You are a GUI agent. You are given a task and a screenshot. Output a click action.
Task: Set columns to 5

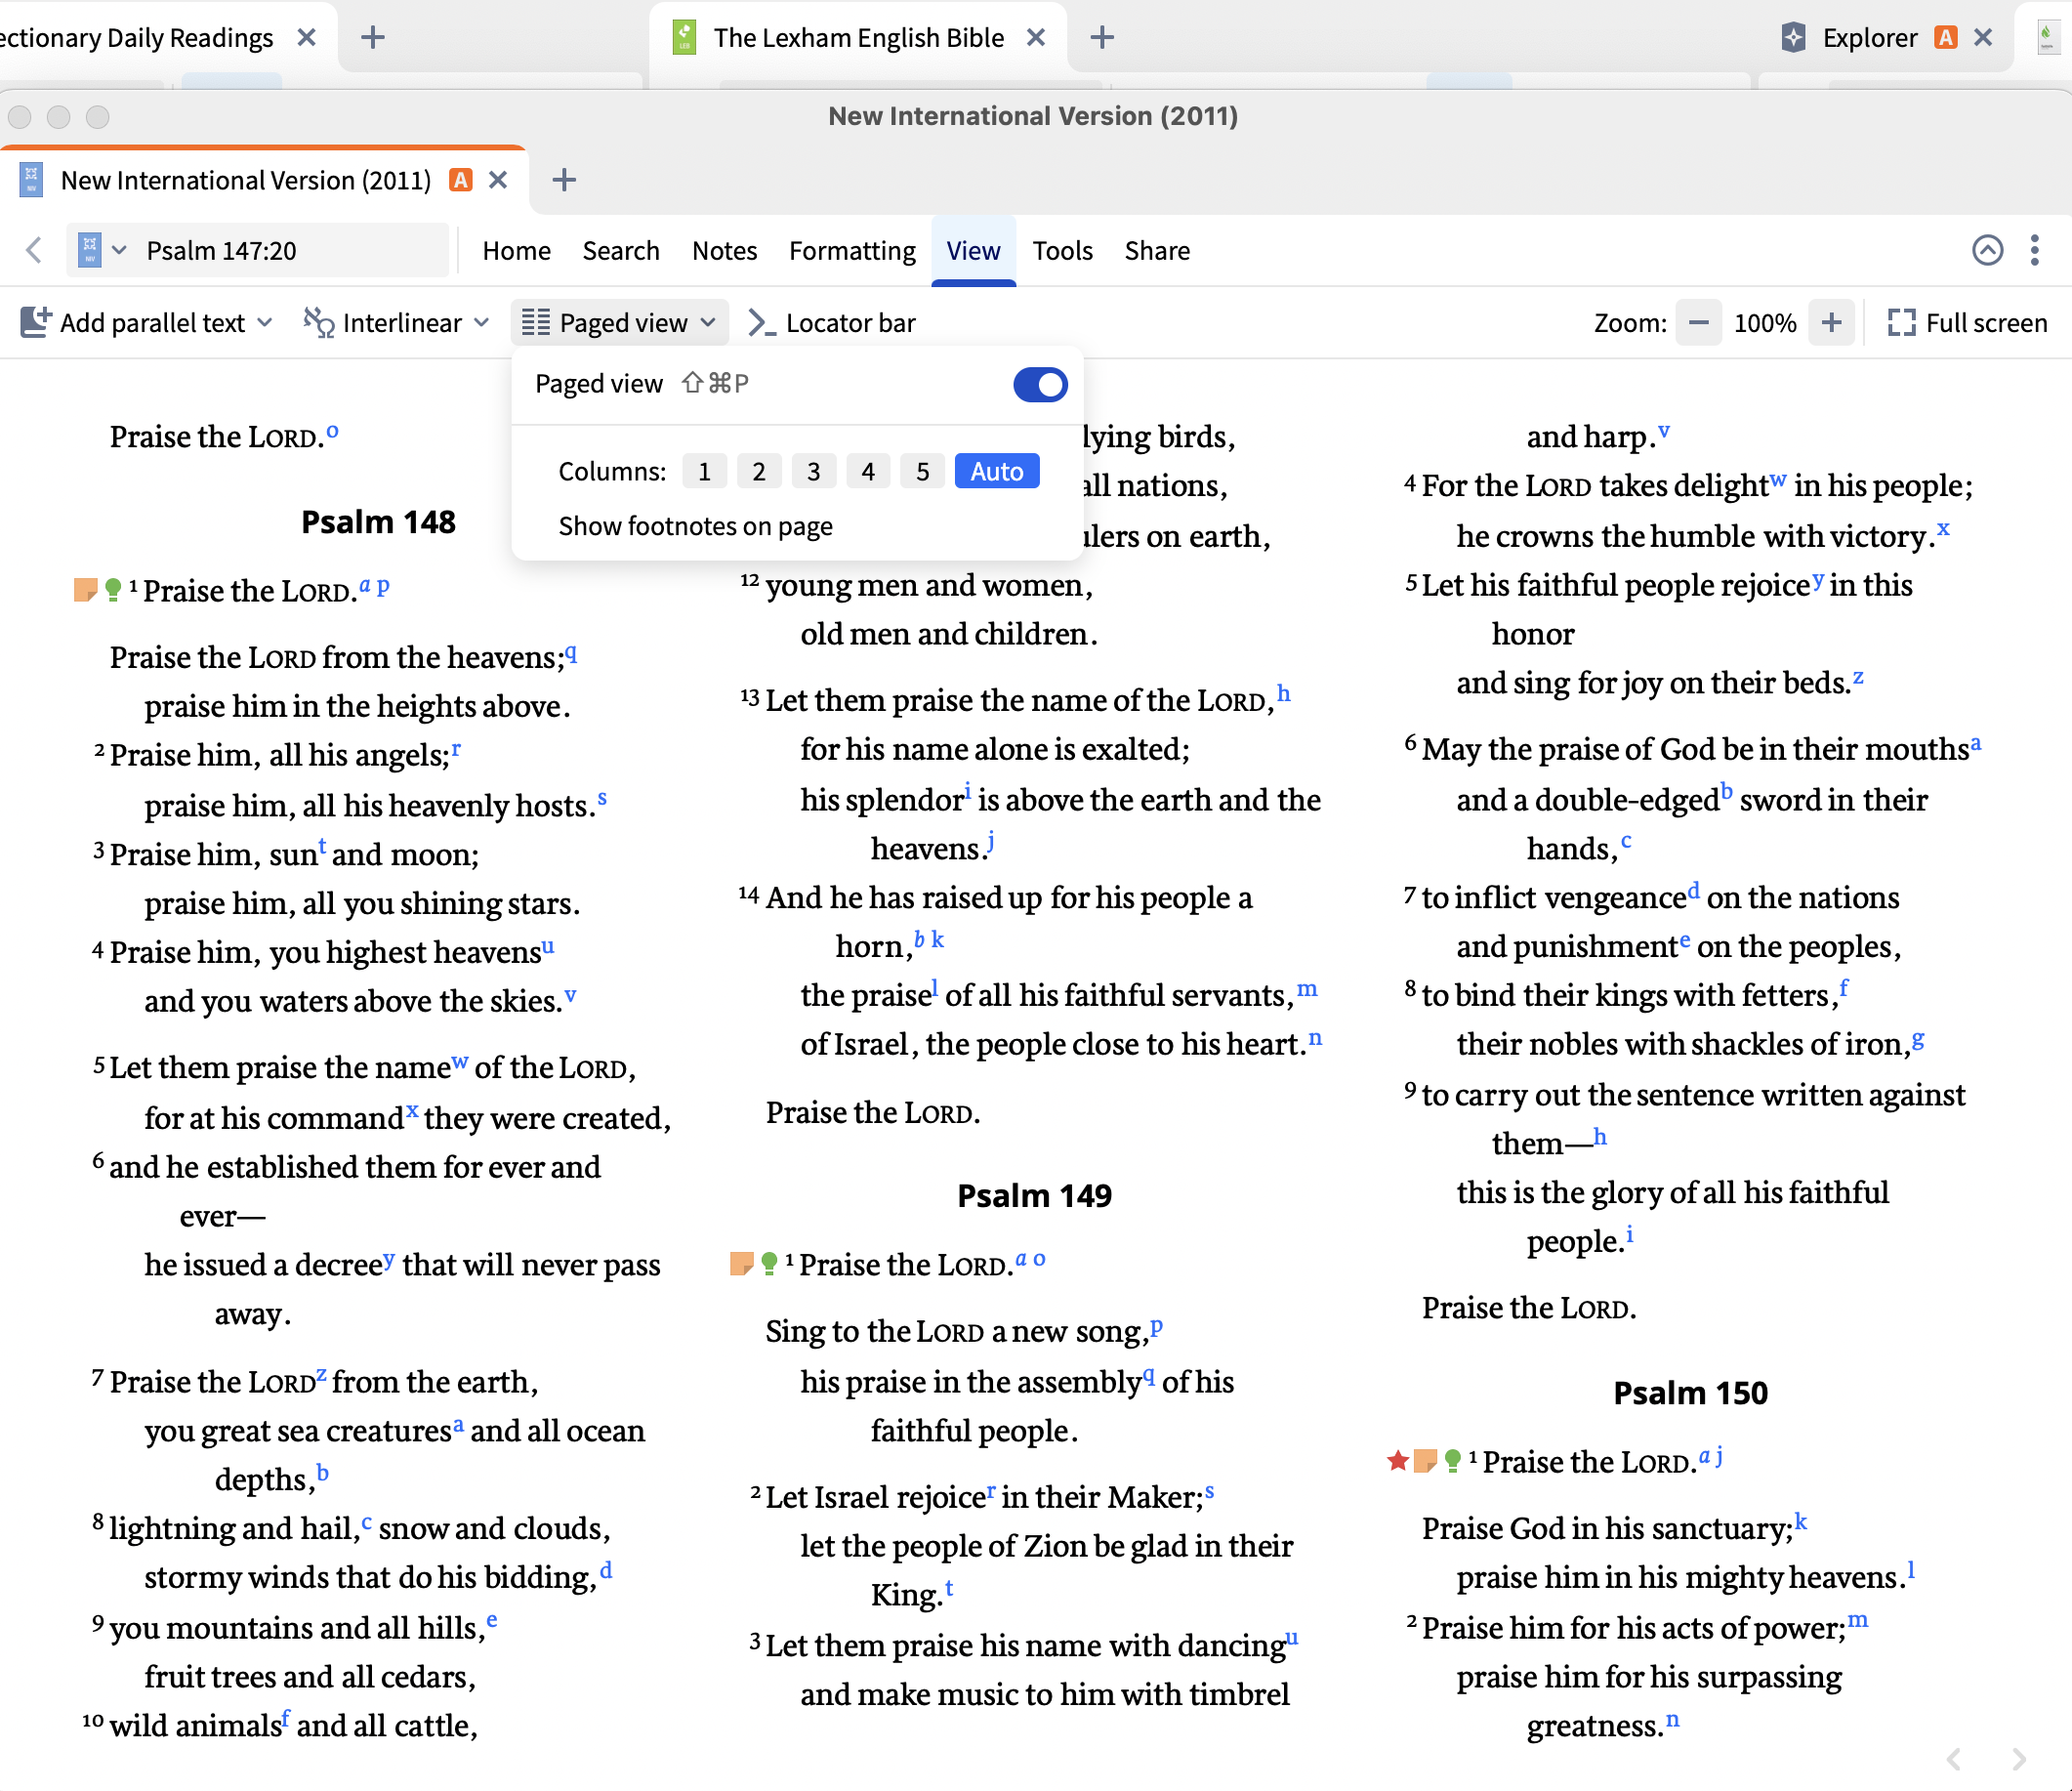(x=923, y=471)
